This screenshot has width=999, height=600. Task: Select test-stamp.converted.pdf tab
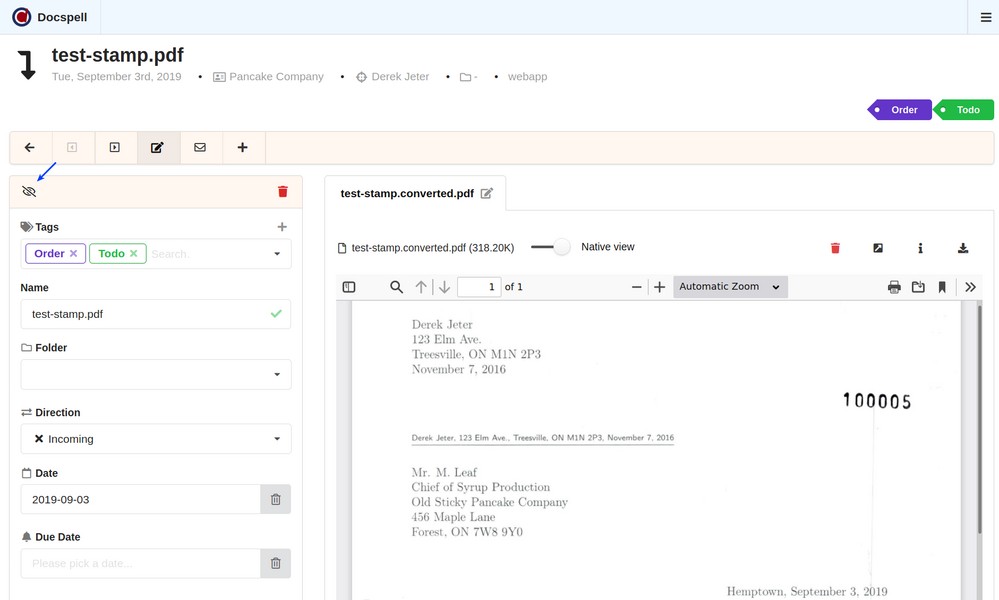[x=407, y=193]
